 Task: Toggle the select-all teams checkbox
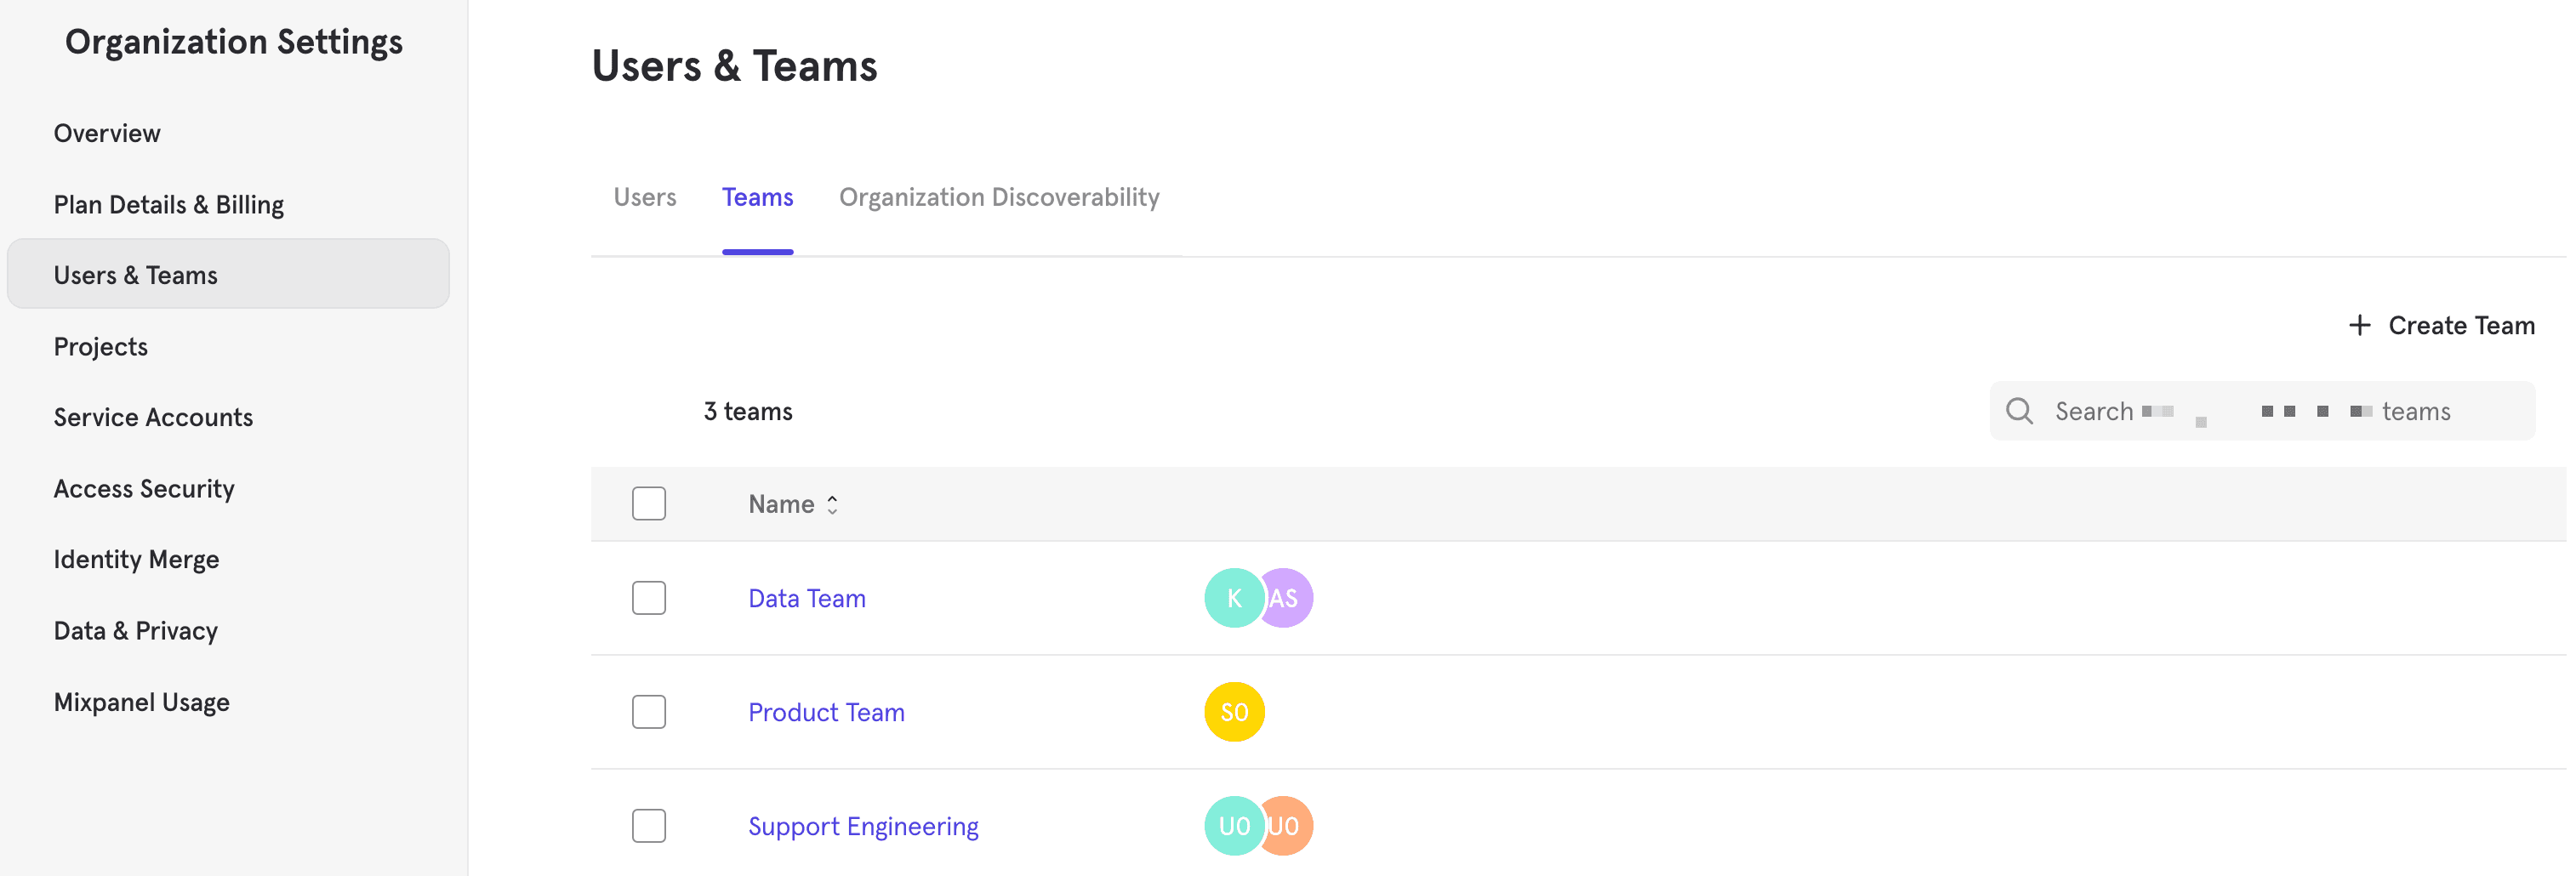click(x=649, y=504)
